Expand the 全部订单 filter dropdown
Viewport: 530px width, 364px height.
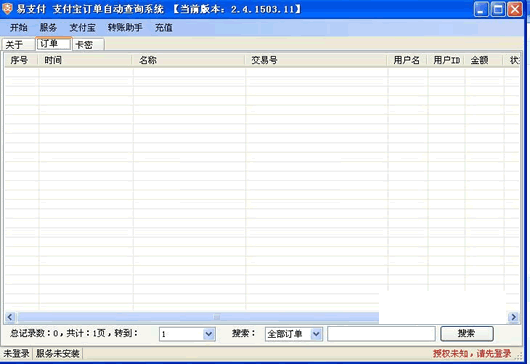(x=316, y=334)
